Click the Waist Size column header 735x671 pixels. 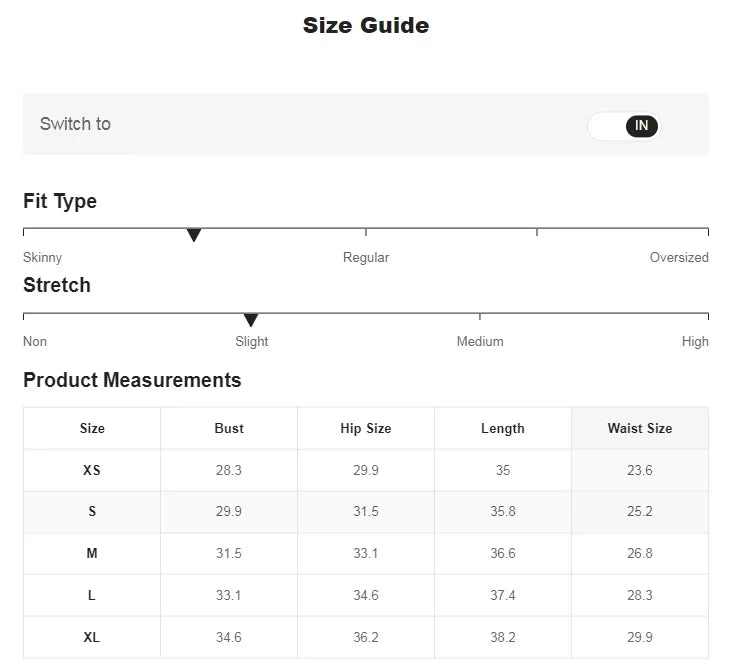pos(640,428)
